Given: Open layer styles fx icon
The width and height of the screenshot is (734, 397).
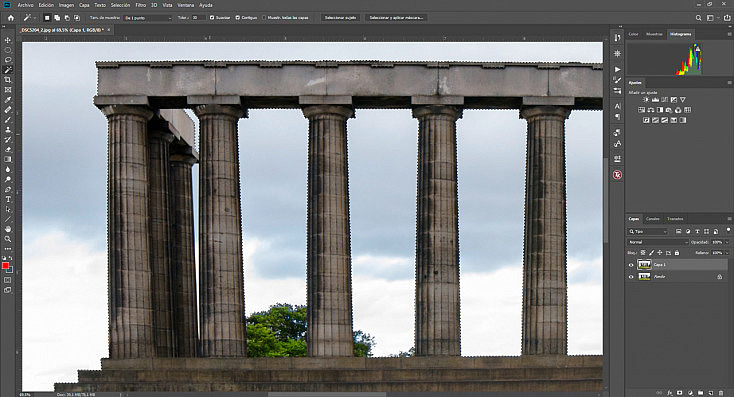Looking at the screenshot, I should 670,393.
